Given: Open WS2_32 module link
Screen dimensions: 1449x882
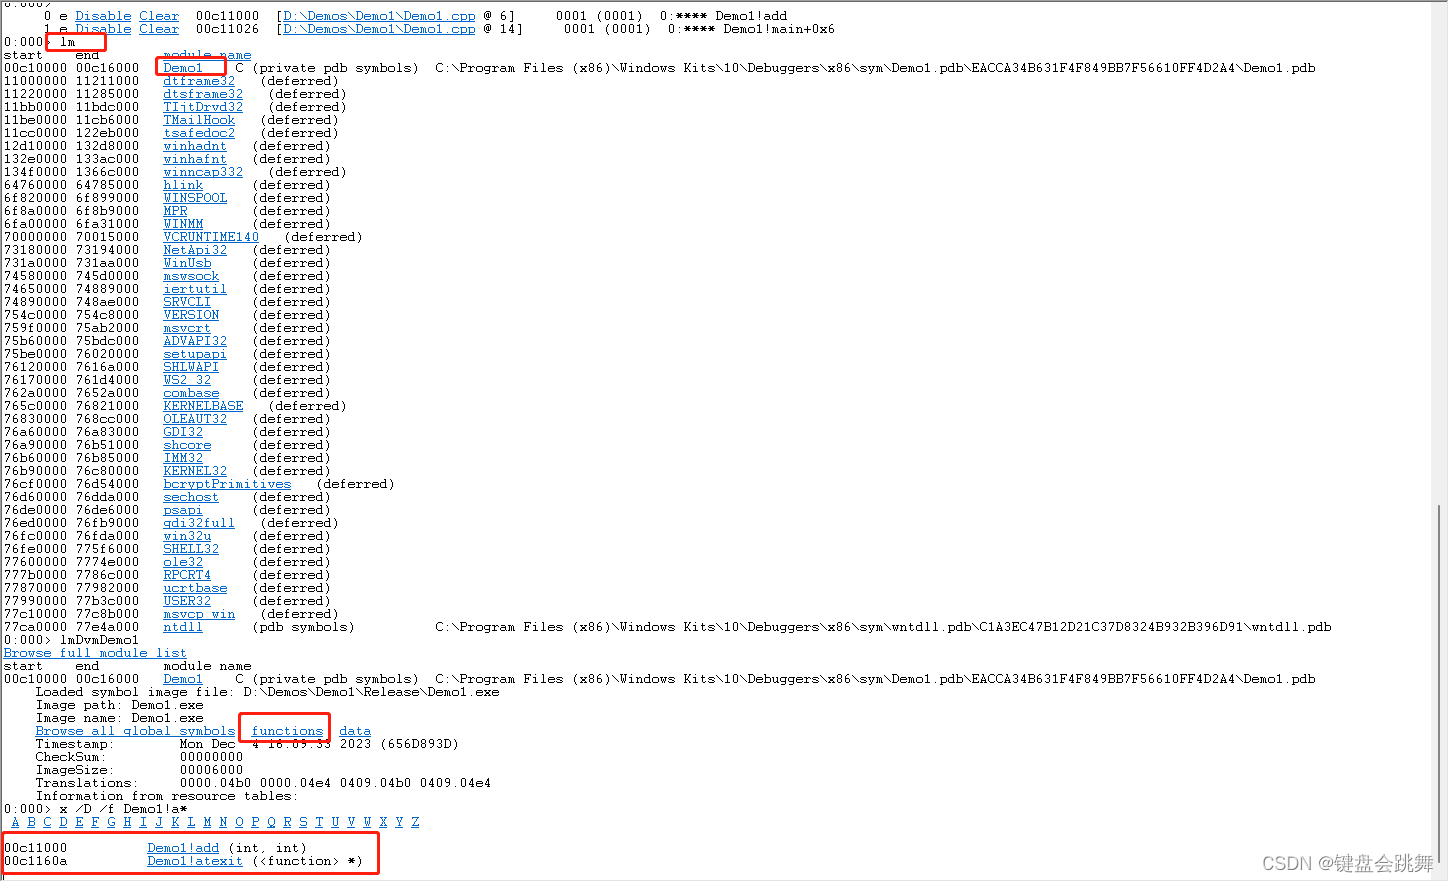Looking at the screenshot, I should pos(187,380).
